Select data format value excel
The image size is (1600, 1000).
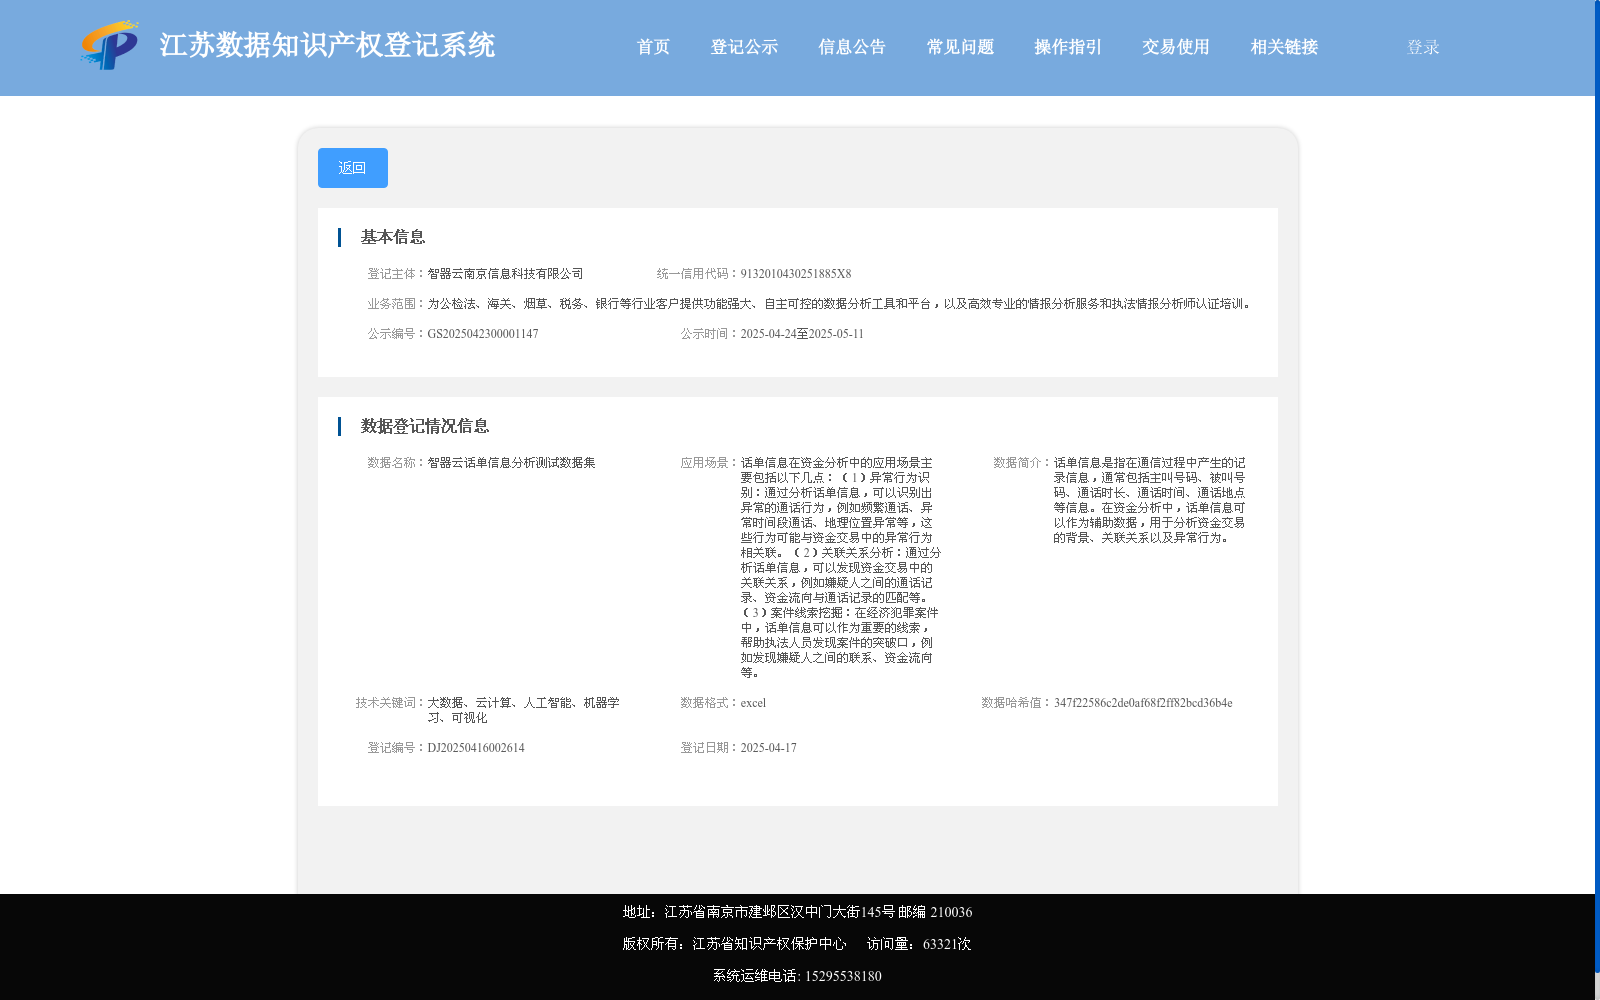(x=753, y=703)
